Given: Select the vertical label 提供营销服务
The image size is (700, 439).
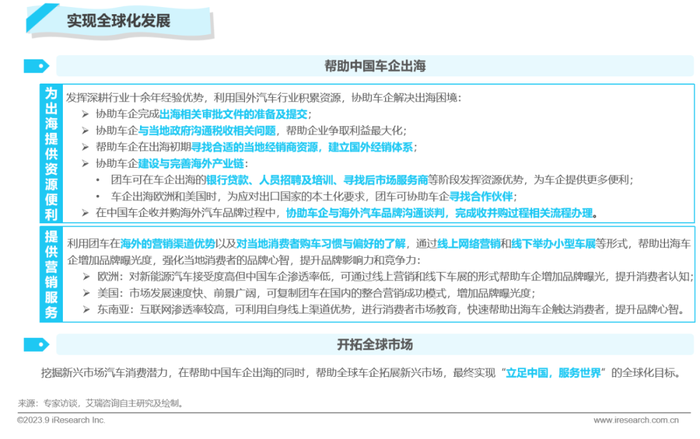Looking at the screenshot, I should pyautogui.click(x=51, y=274).
